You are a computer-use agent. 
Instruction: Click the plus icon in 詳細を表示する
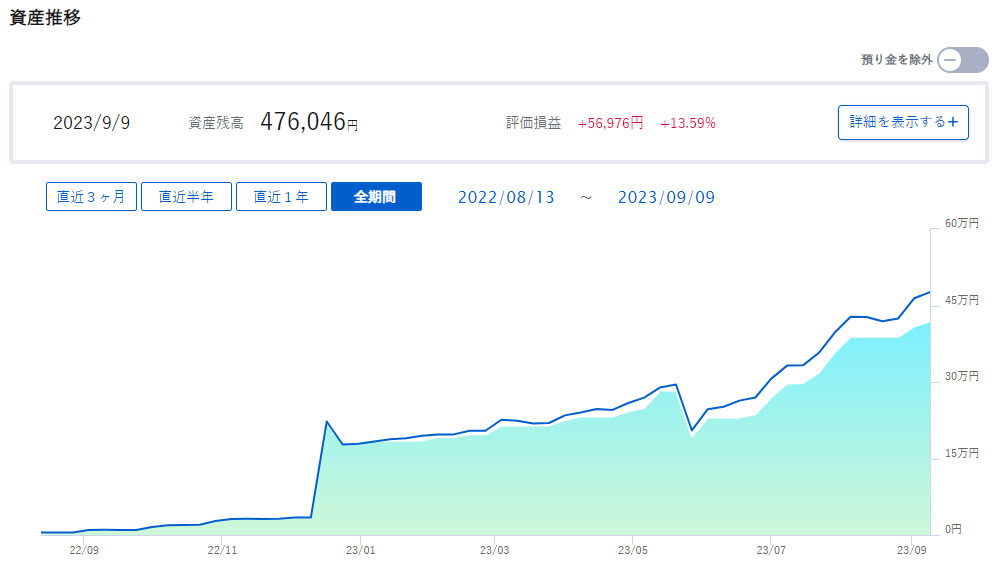pyautogui.click(x=953, y=123)
